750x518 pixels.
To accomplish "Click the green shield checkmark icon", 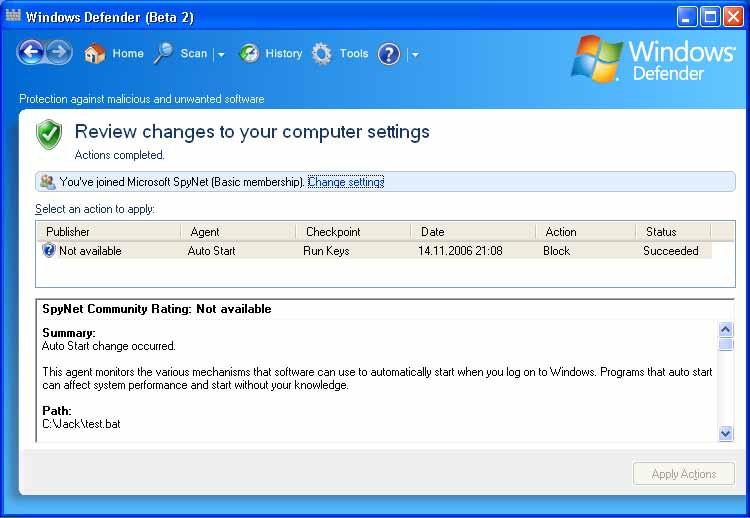I will click(49, 134).
